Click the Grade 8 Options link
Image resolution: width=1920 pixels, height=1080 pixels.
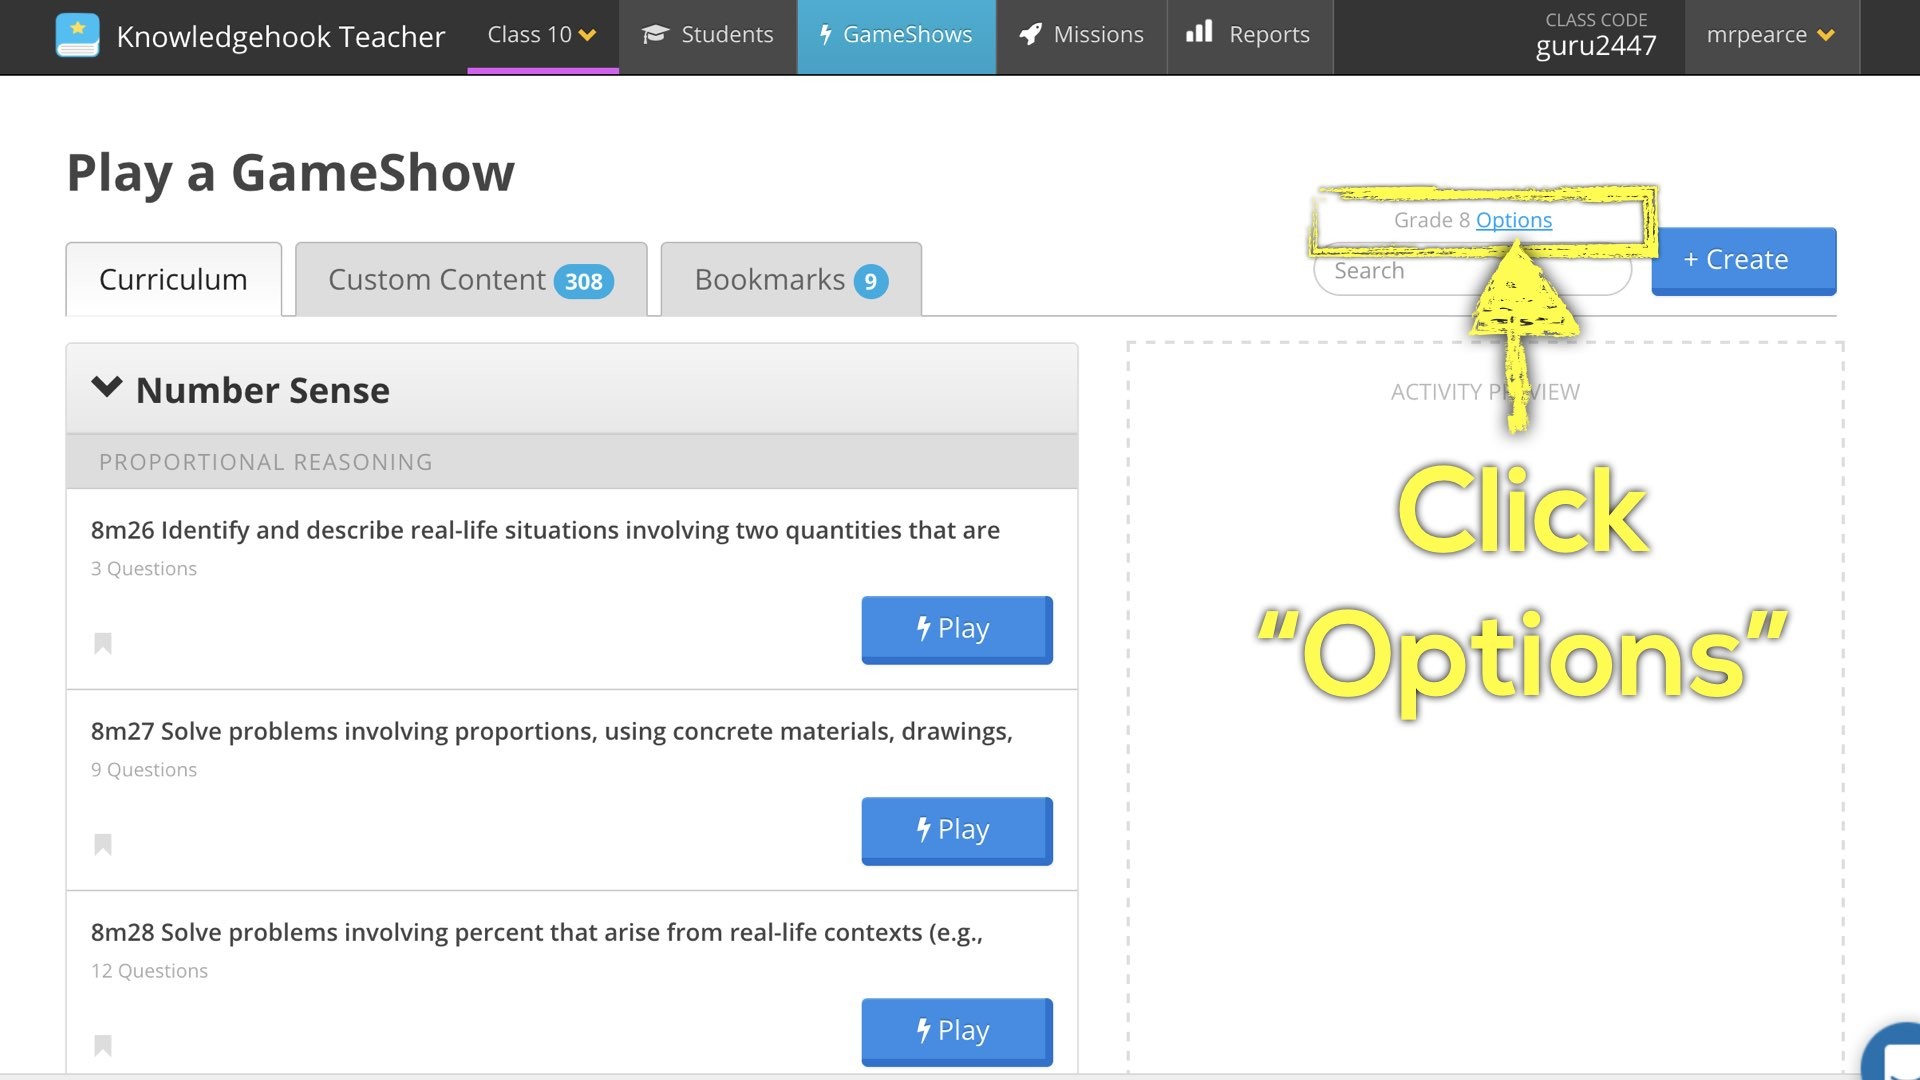tap(1513, 220)
